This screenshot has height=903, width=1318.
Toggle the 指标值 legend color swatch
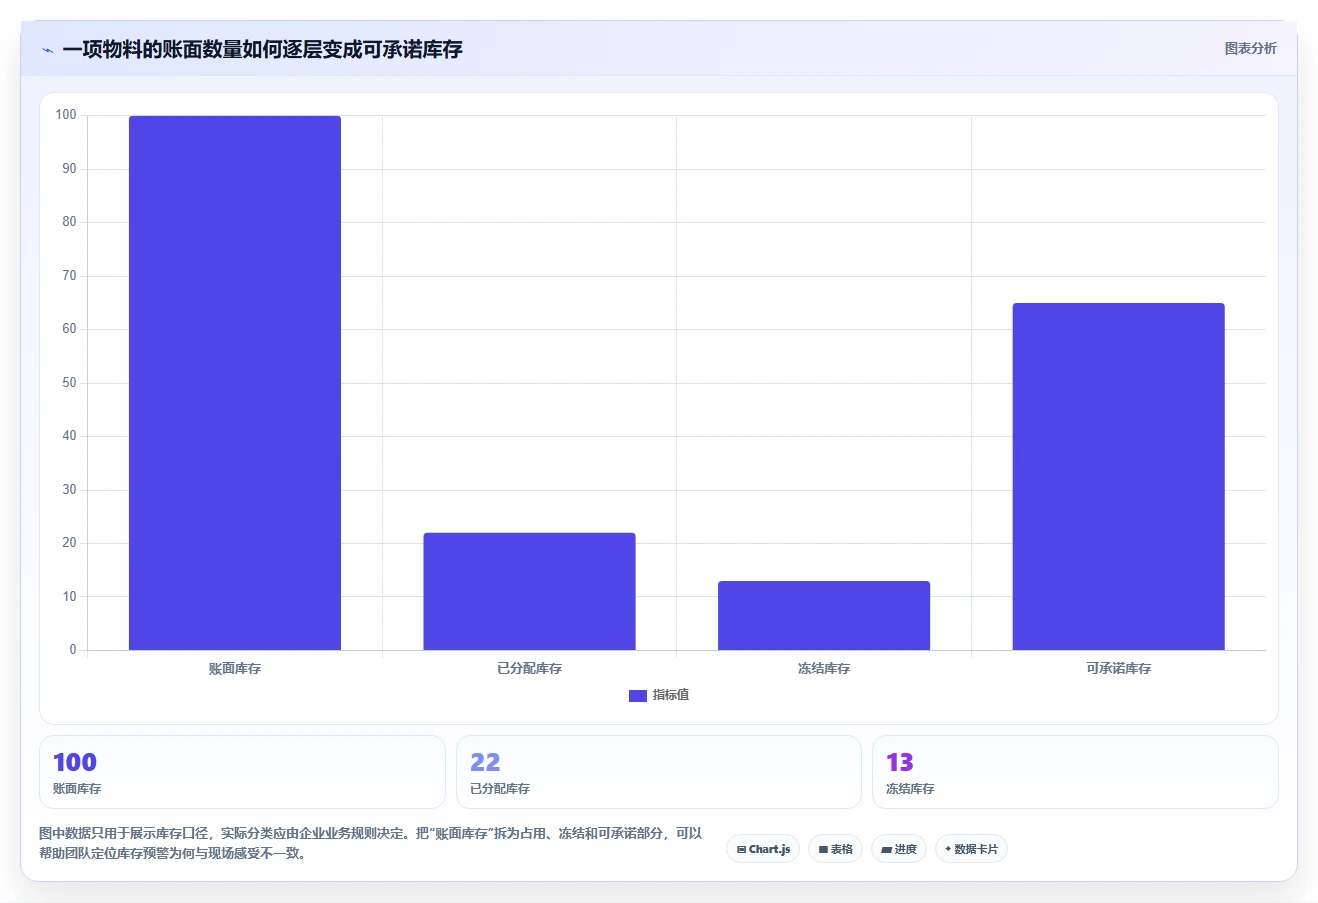638,696
